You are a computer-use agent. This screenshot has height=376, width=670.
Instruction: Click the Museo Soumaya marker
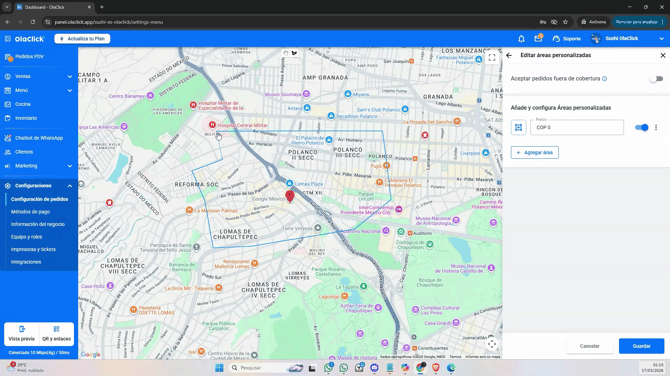(x=306, y=94)
